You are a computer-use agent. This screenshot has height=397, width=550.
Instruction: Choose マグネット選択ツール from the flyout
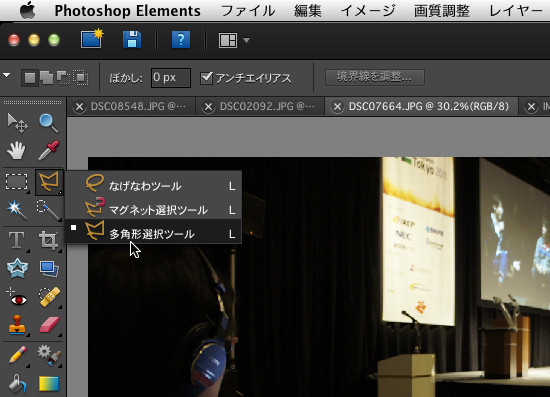point(153,209)
